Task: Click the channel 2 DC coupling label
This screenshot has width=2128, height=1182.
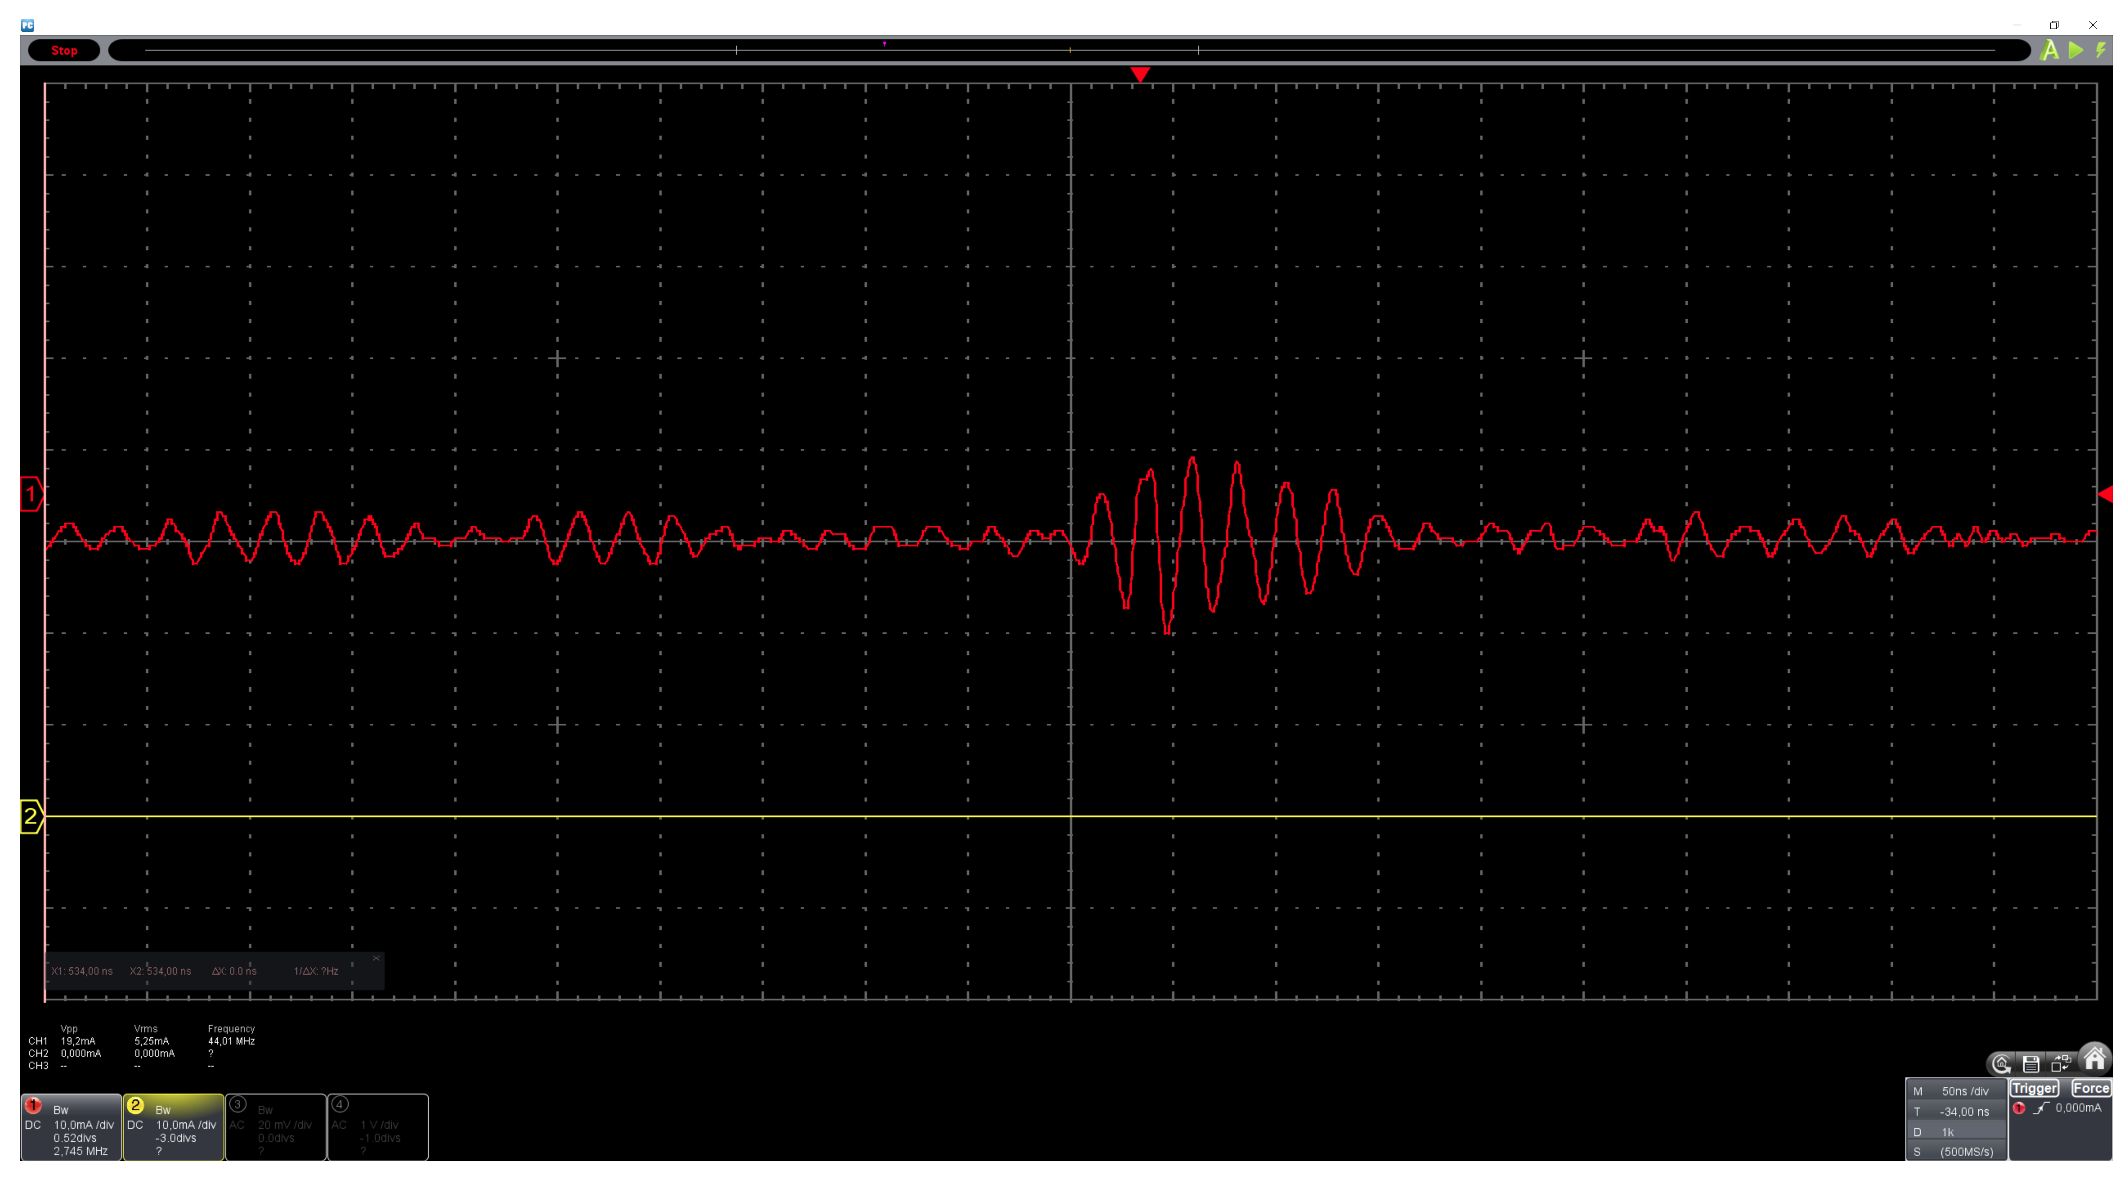Action: click(x=135, y=1125)
